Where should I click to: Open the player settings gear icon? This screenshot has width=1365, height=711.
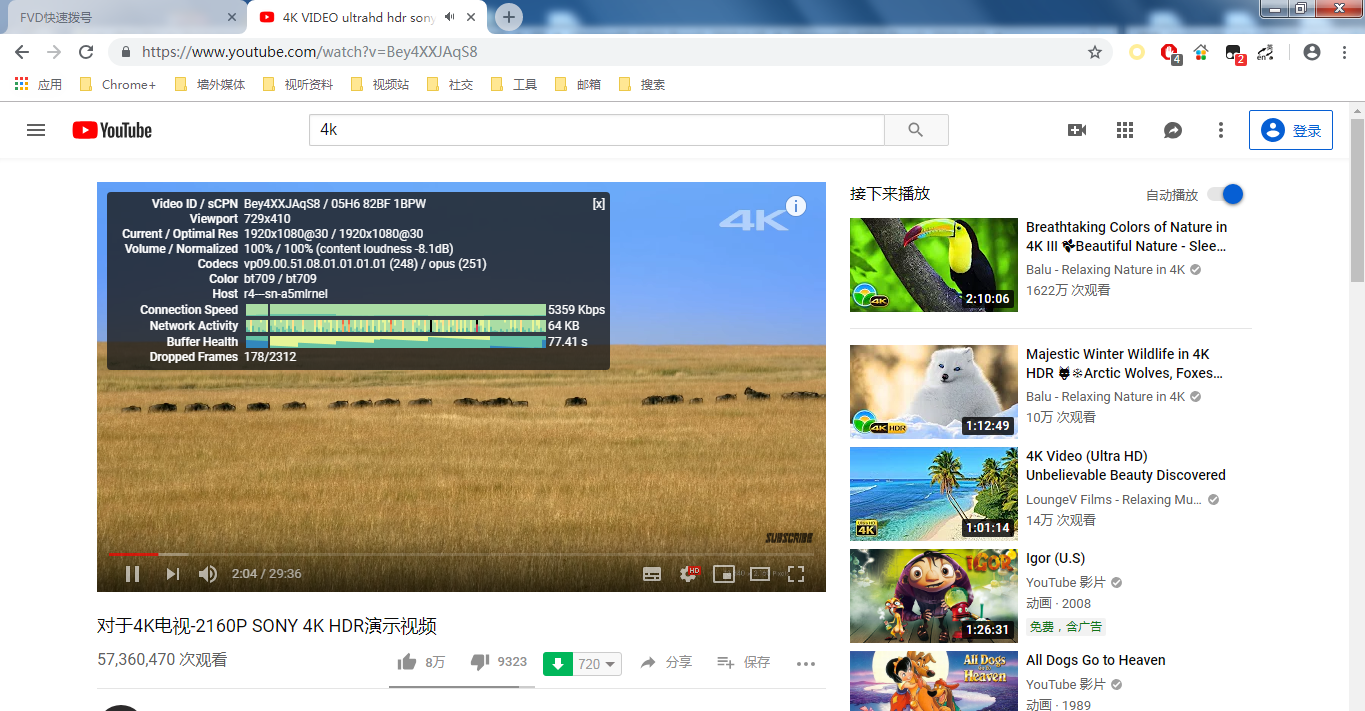[x=688, y=574]
